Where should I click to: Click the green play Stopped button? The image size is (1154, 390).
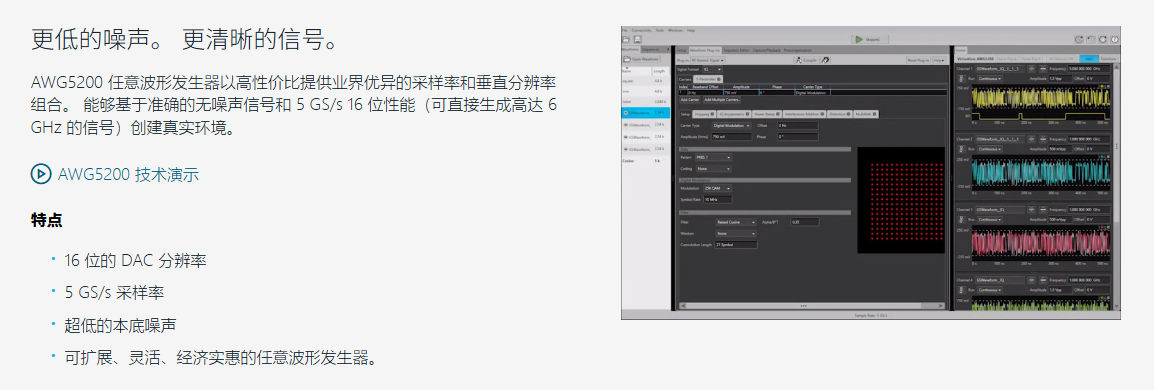pyautogui.click(x=869, y=39)
